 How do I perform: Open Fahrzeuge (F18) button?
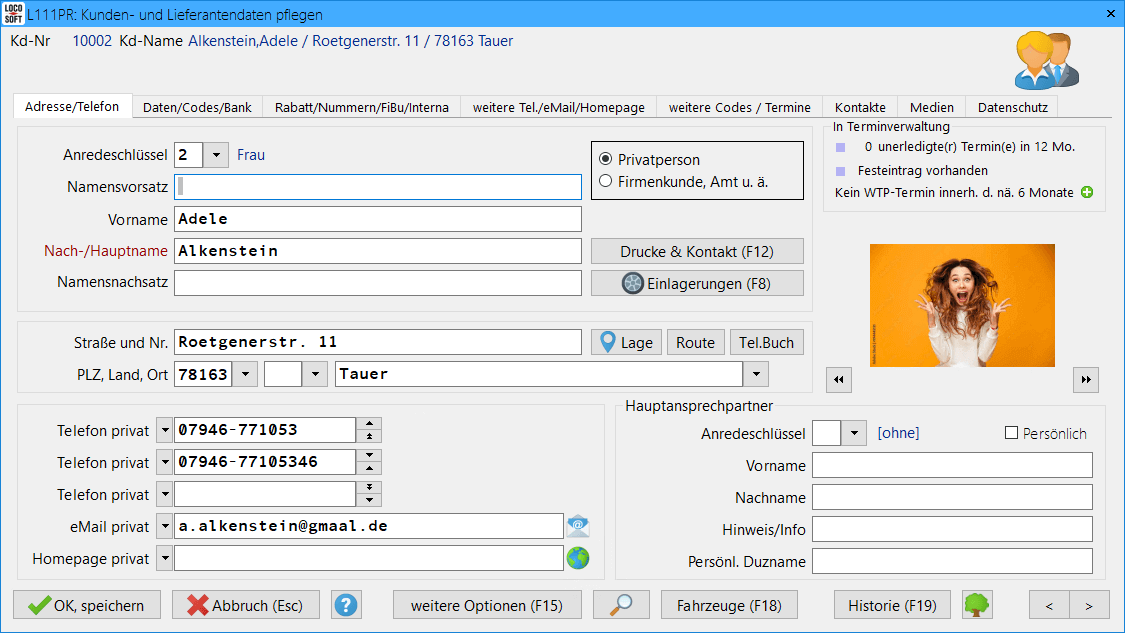pyautogui.click(x=729, y=605)
